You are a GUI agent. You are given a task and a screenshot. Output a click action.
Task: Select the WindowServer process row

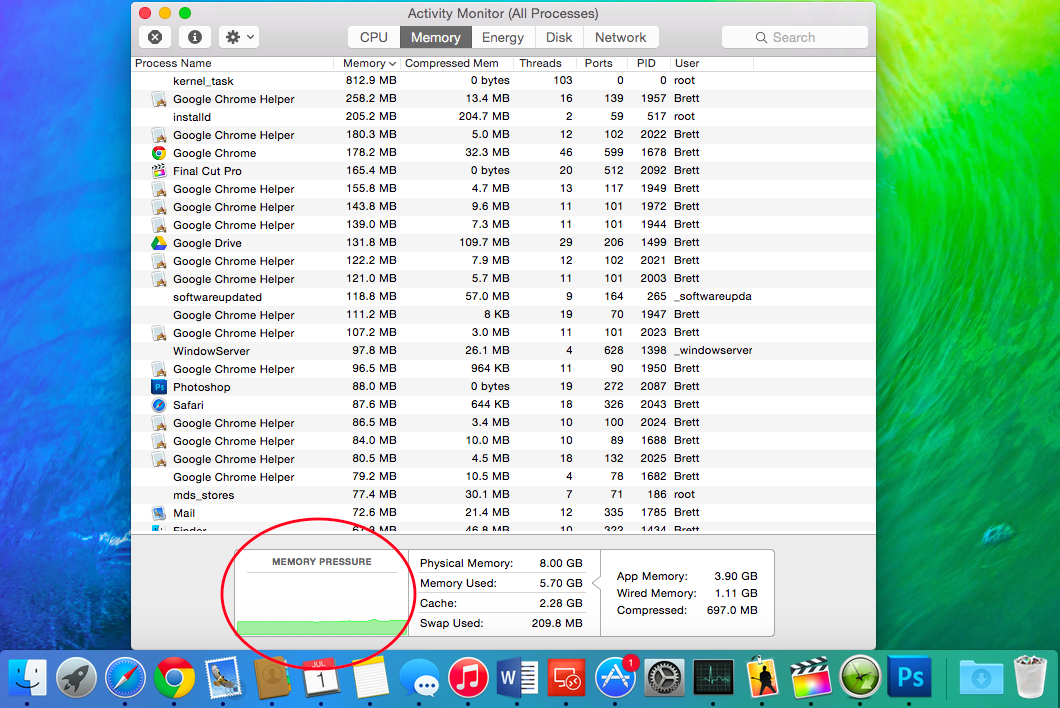pyautogui.click(x=504, y=350)
